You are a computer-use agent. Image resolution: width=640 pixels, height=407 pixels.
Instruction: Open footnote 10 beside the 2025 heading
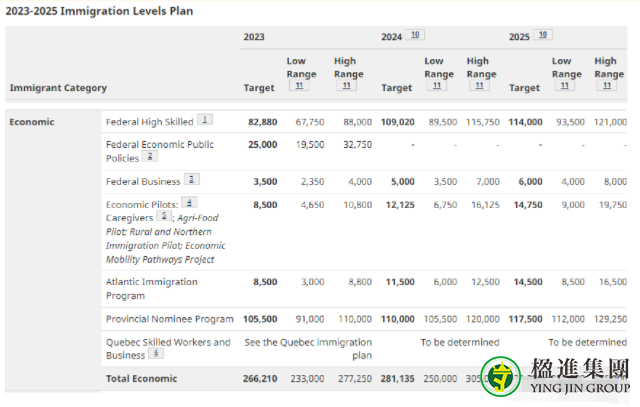(x=543, y=35)
